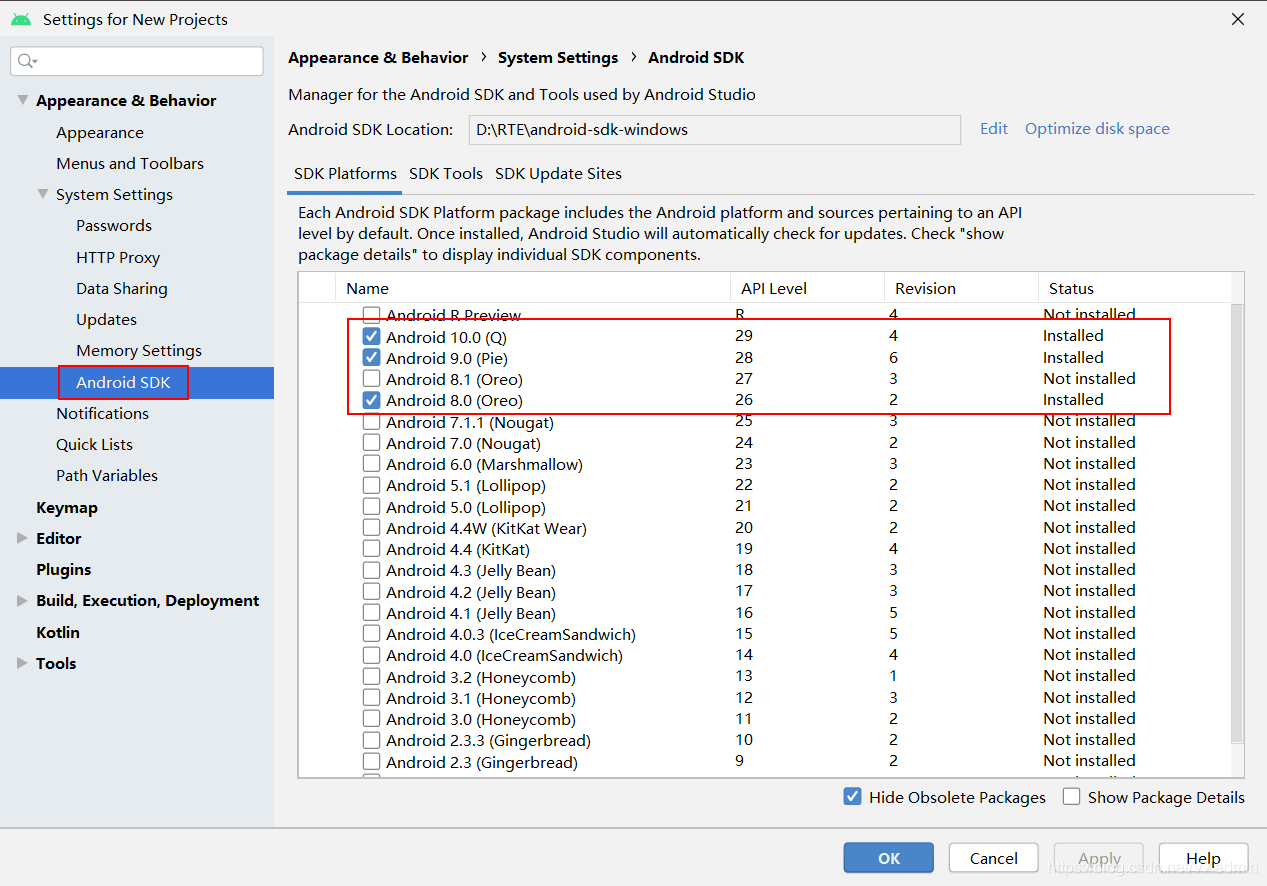
Task: Disable Hide Obsolete Packages option
Action: (852, 797)
